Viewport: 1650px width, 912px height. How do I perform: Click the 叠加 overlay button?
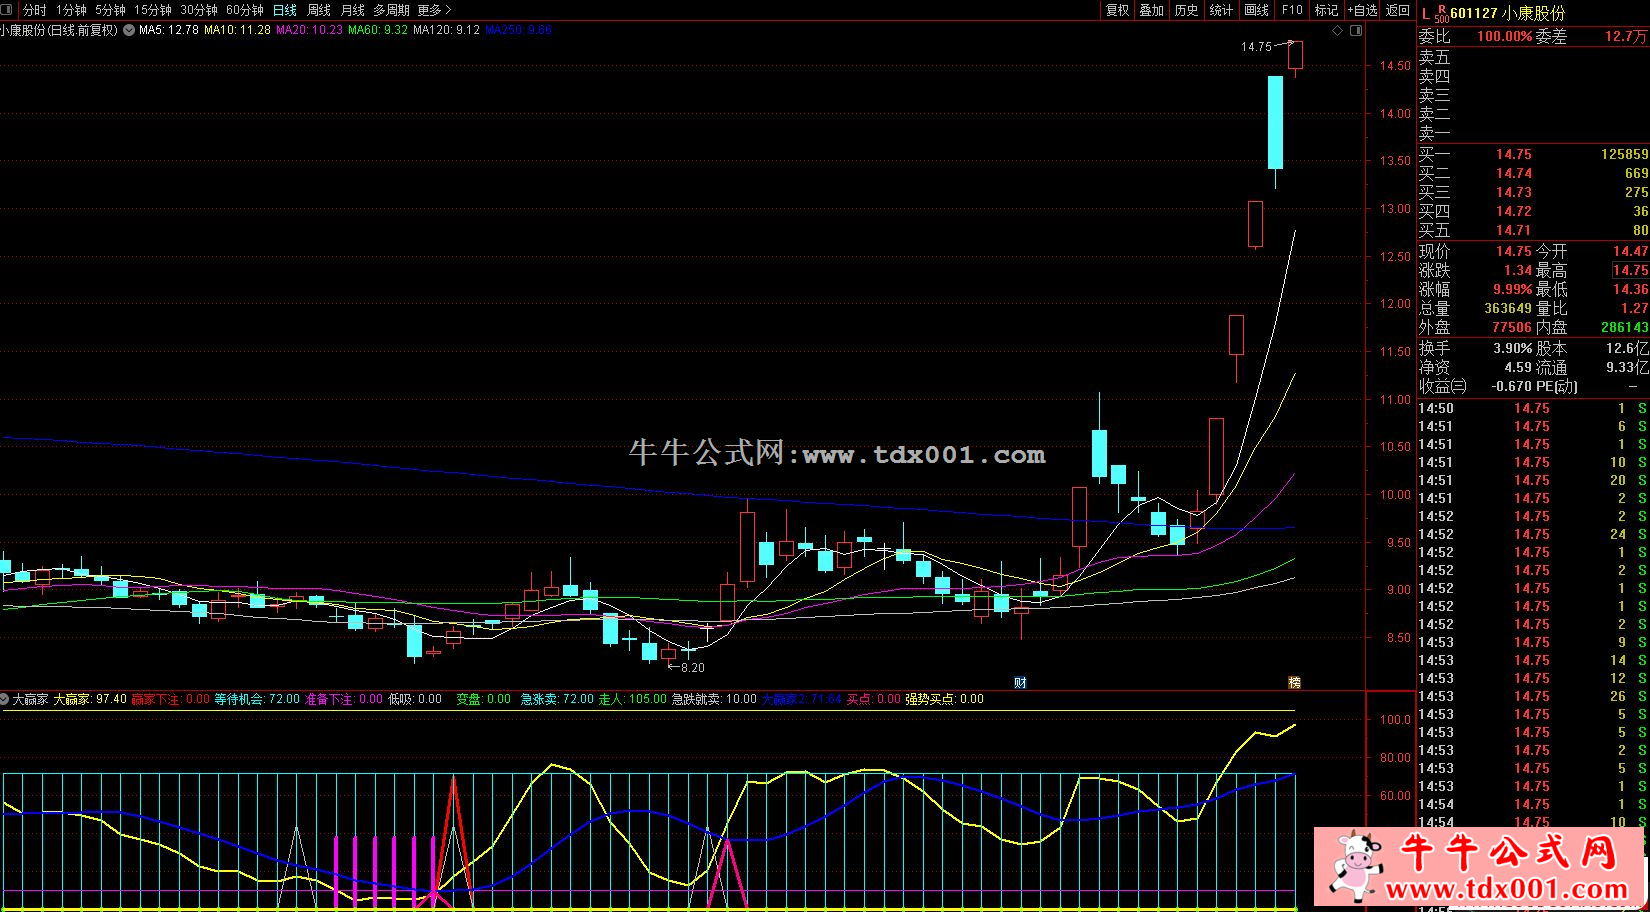click(x=1152, y=10)
